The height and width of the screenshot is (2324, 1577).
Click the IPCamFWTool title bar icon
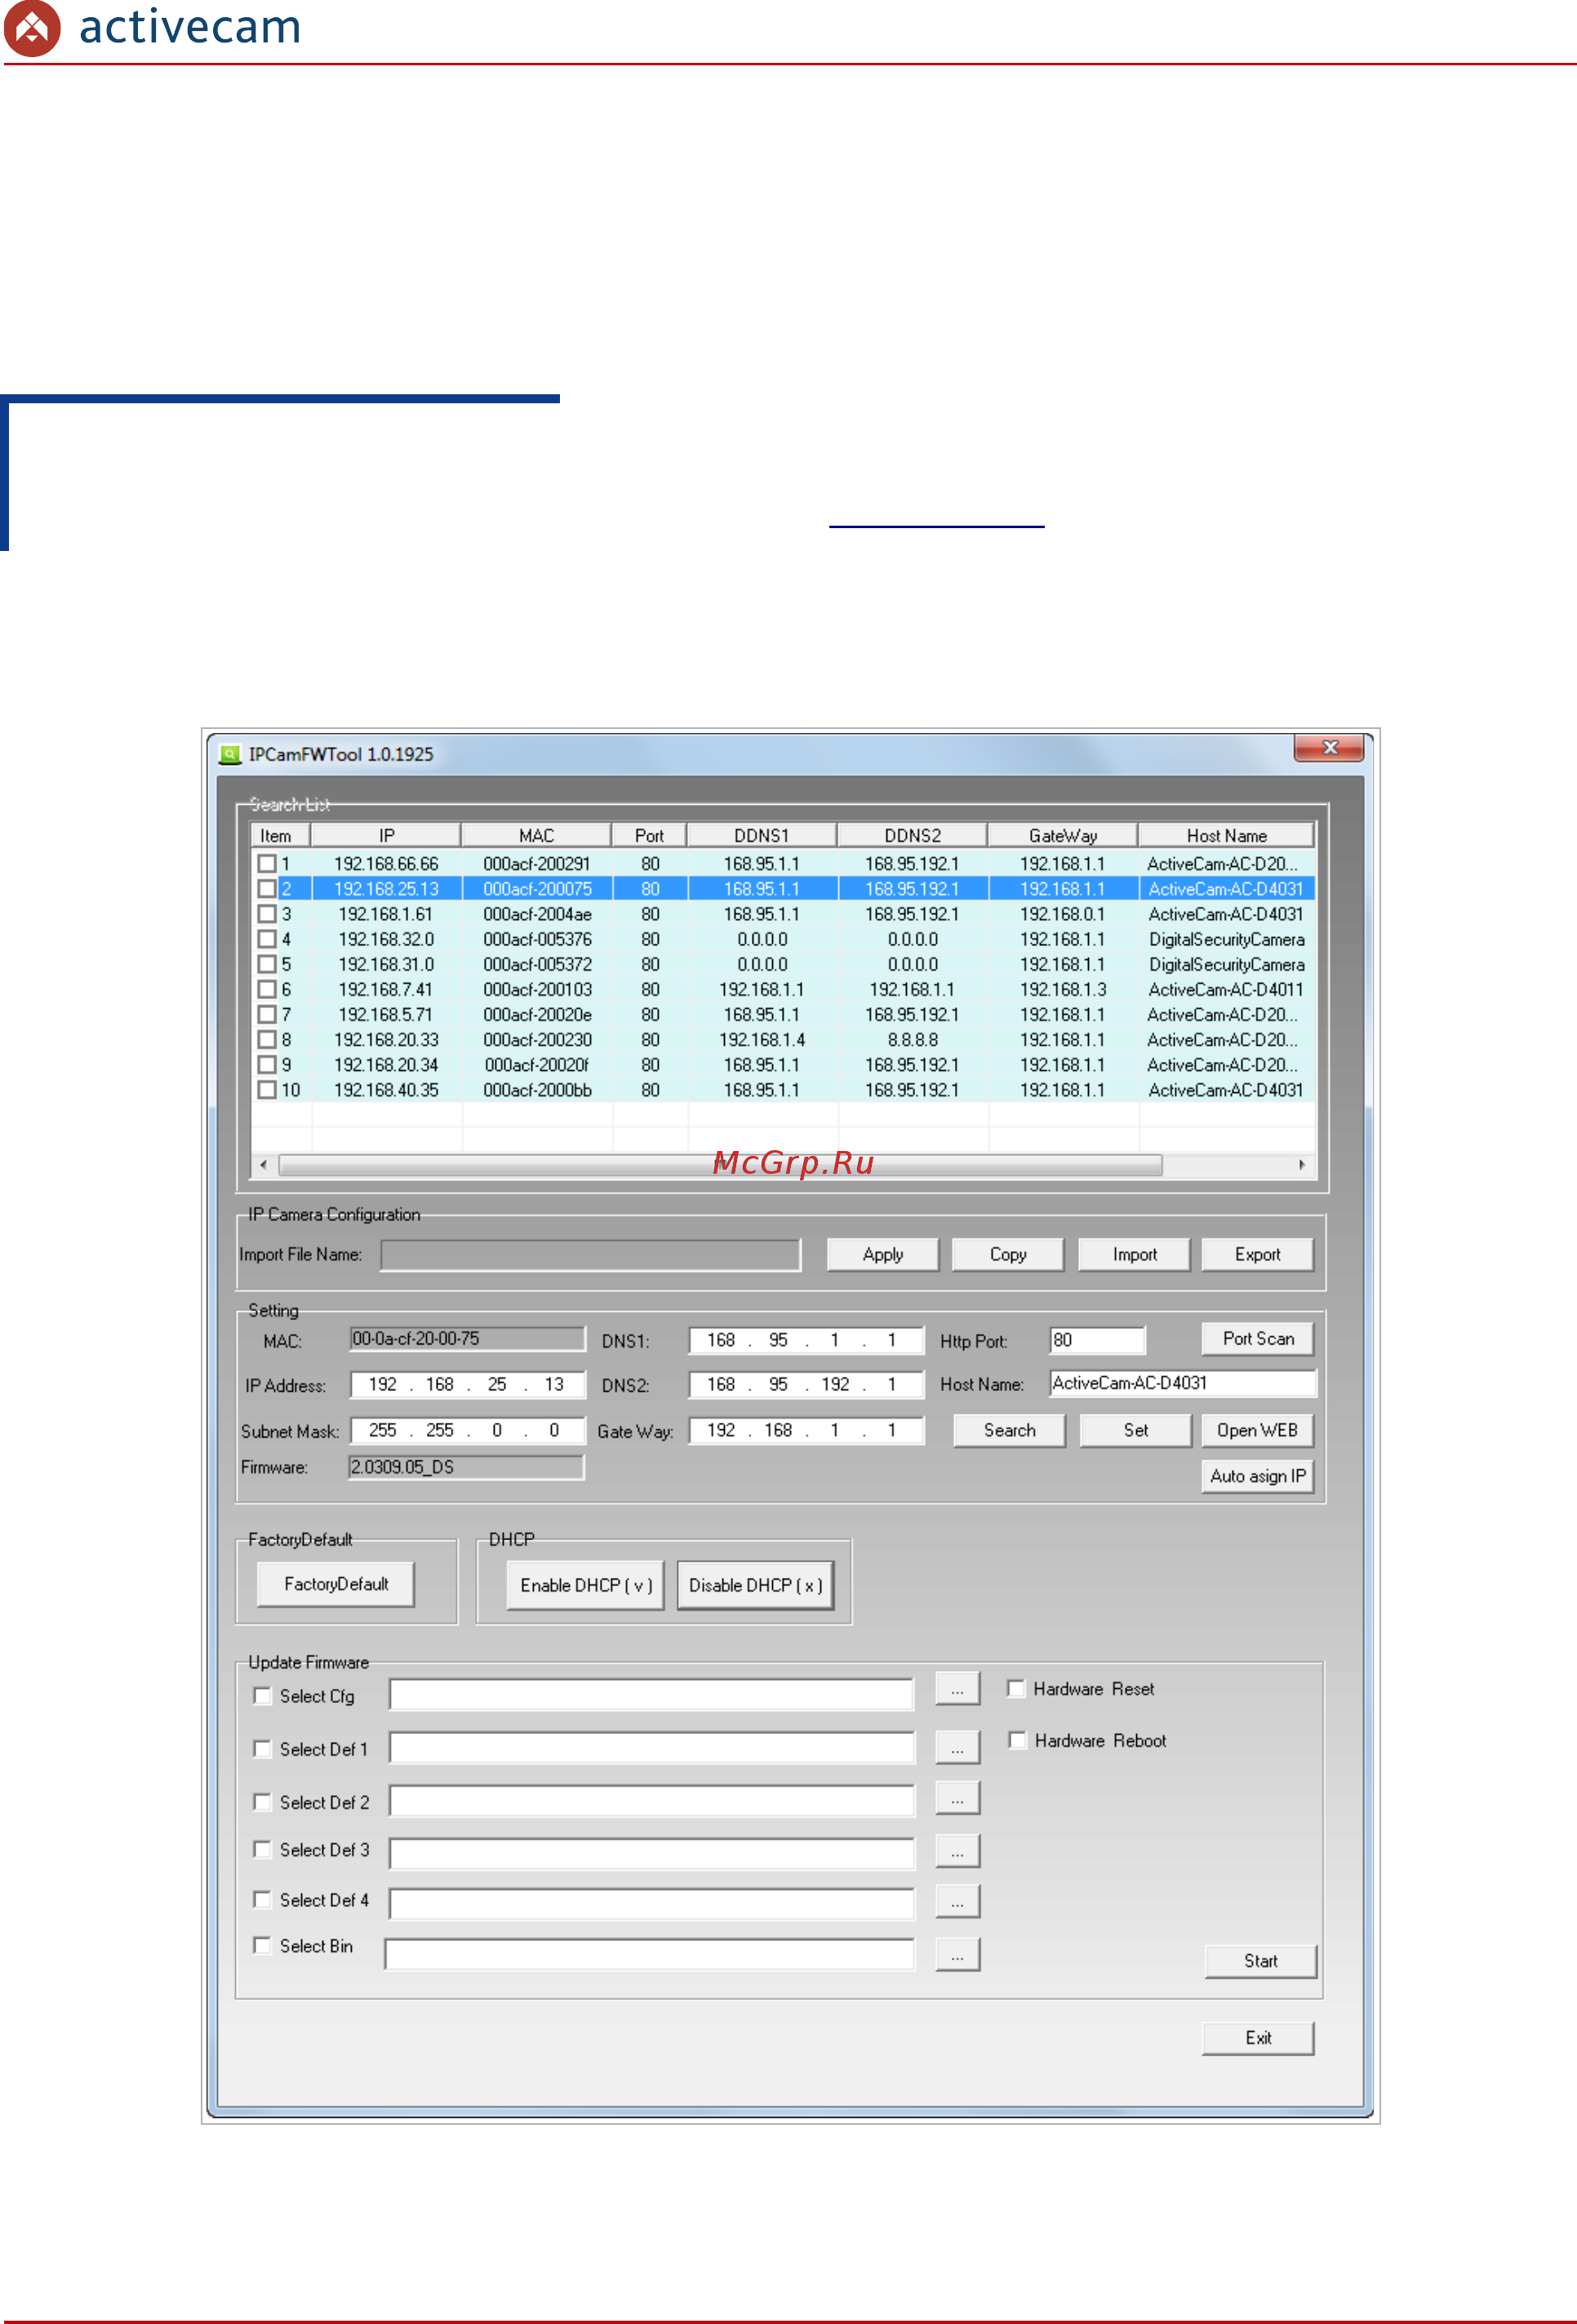pyautogui.click(x=230, y=754)
